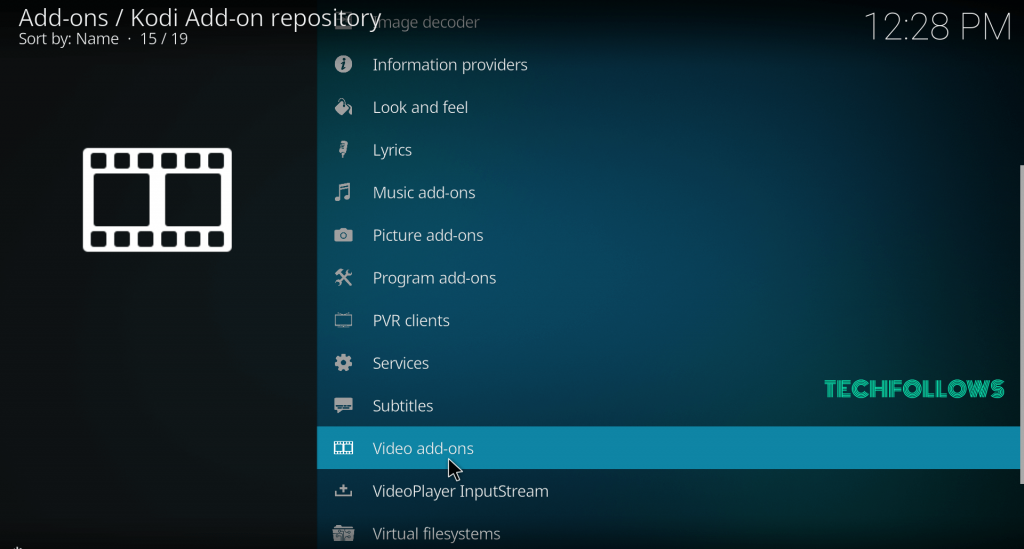1024x549 pixels.
Task: Click the Look and feel paint bucket icon
Action: pos(343,106)
